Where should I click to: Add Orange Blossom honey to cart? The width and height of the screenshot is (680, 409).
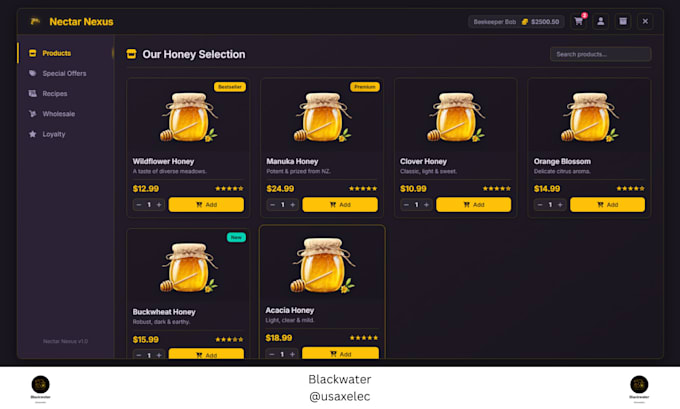point(607,205)
